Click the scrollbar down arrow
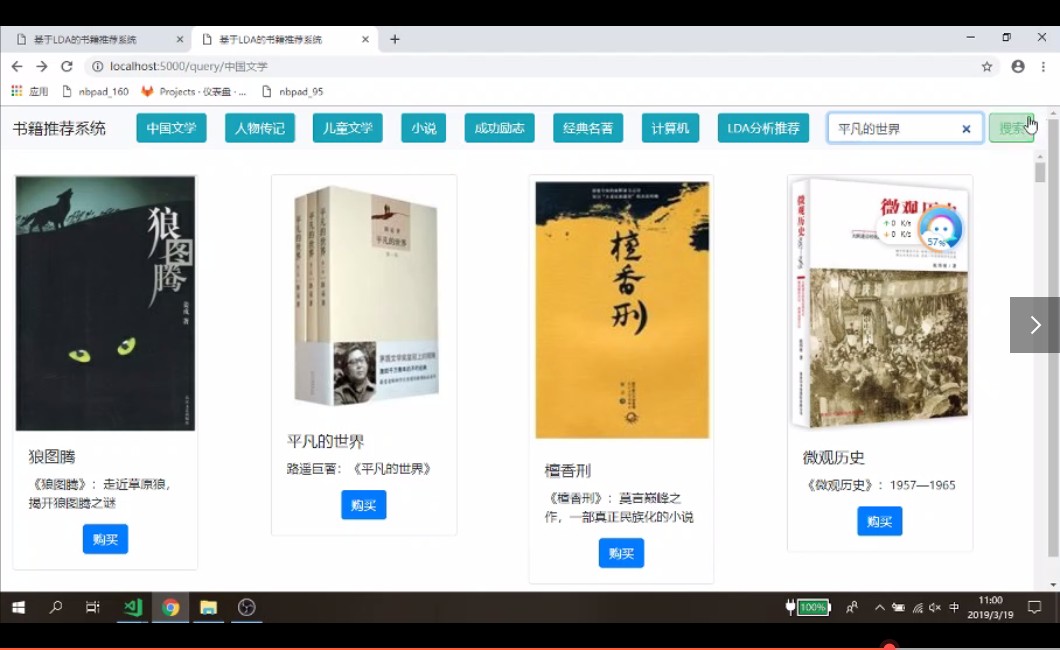The width and height of the screenshot is (1060, 650). tap(1053, 585)
